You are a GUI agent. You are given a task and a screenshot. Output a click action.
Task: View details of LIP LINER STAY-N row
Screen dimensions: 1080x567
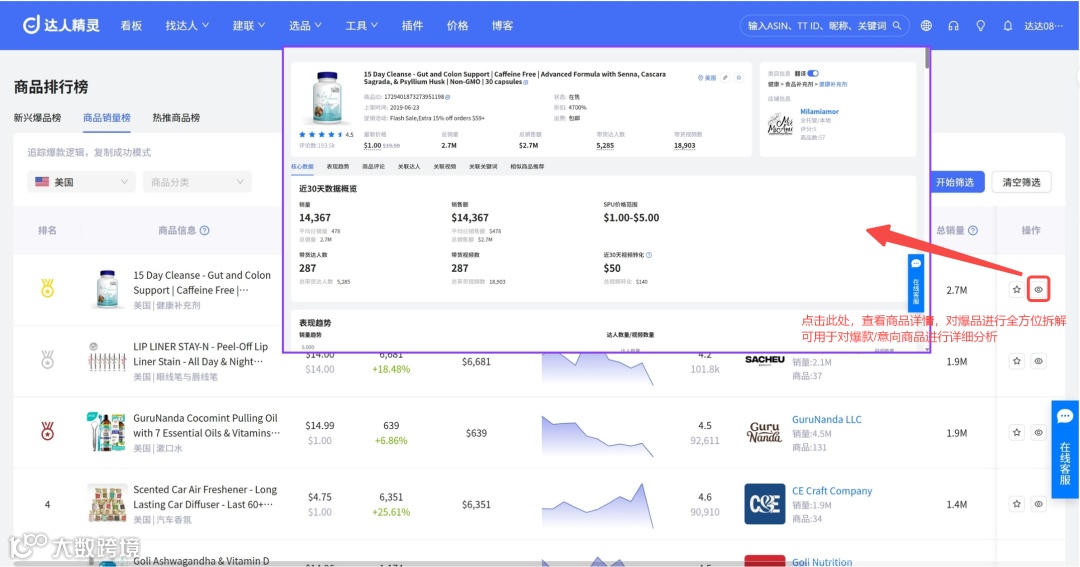coord(1039,361)
